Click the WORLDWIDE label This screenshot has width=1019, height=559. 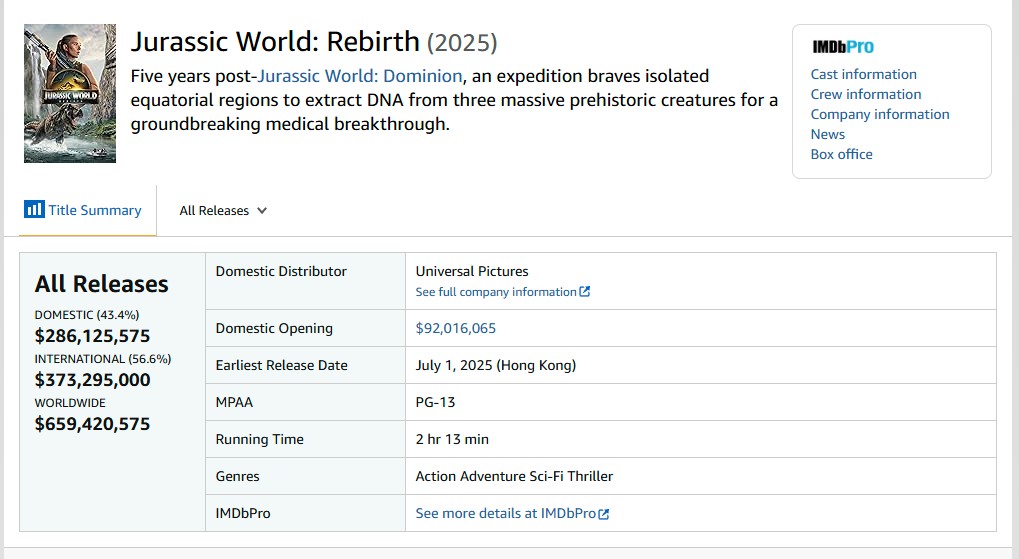(70, 403)
